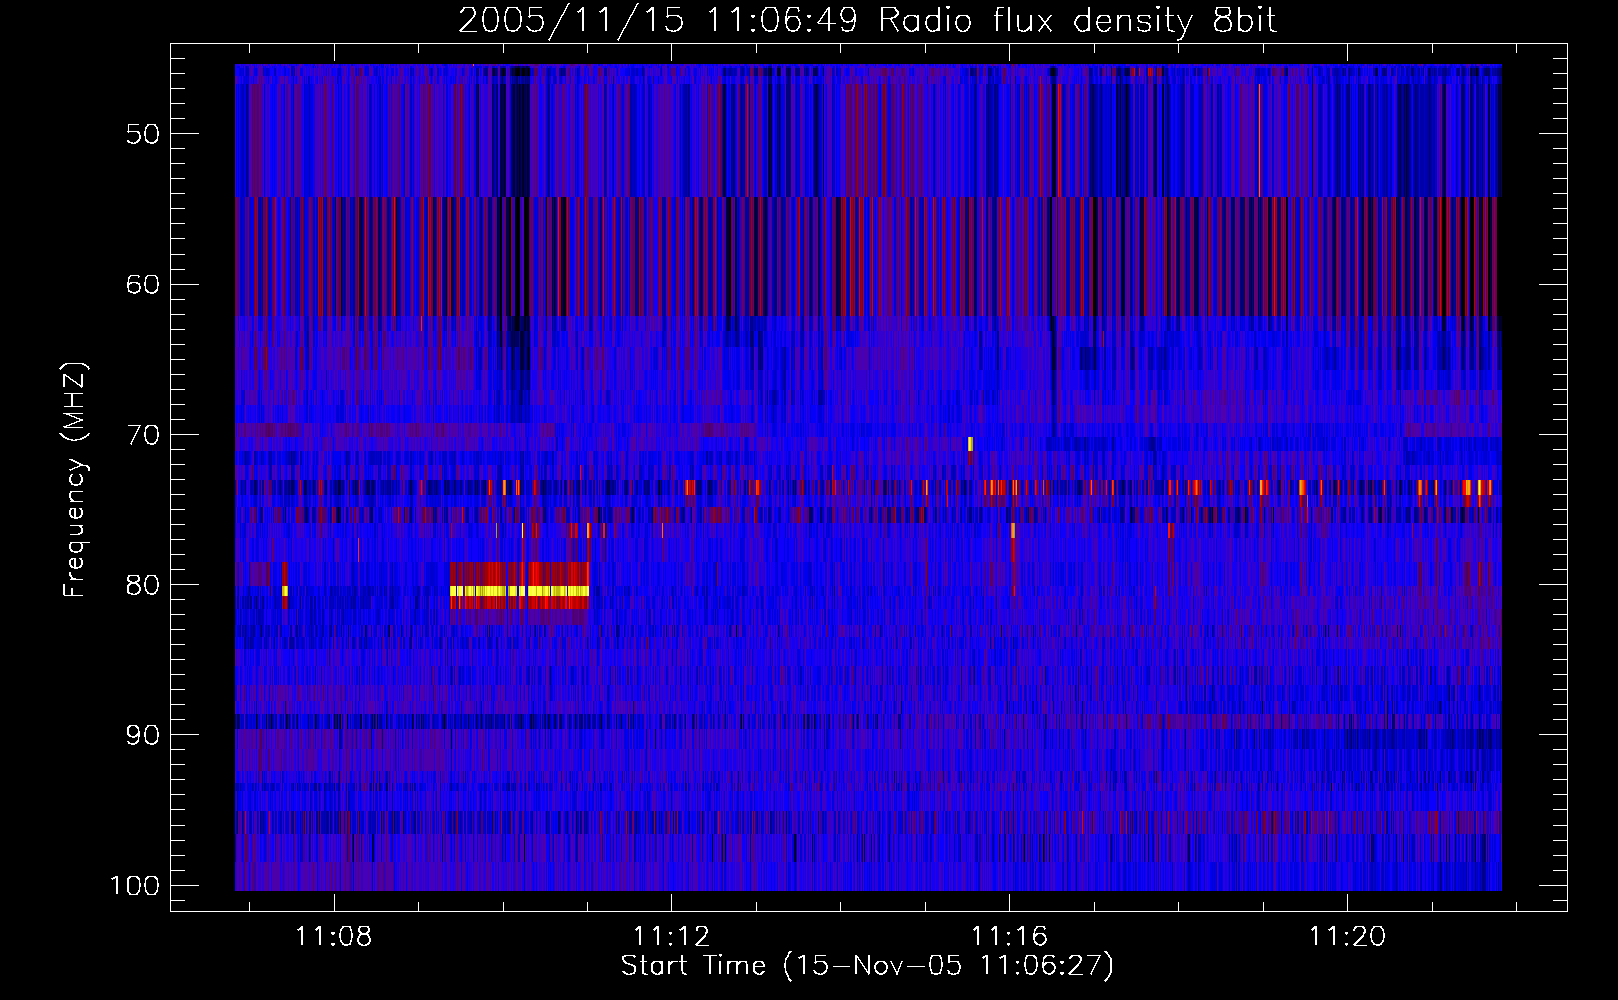Click the plot title '2005/11/15 11:06:49 Radio flux density 8bit'
Image resolution: width=1618 pixels, height=1000 pixels.
click(867, 20)
